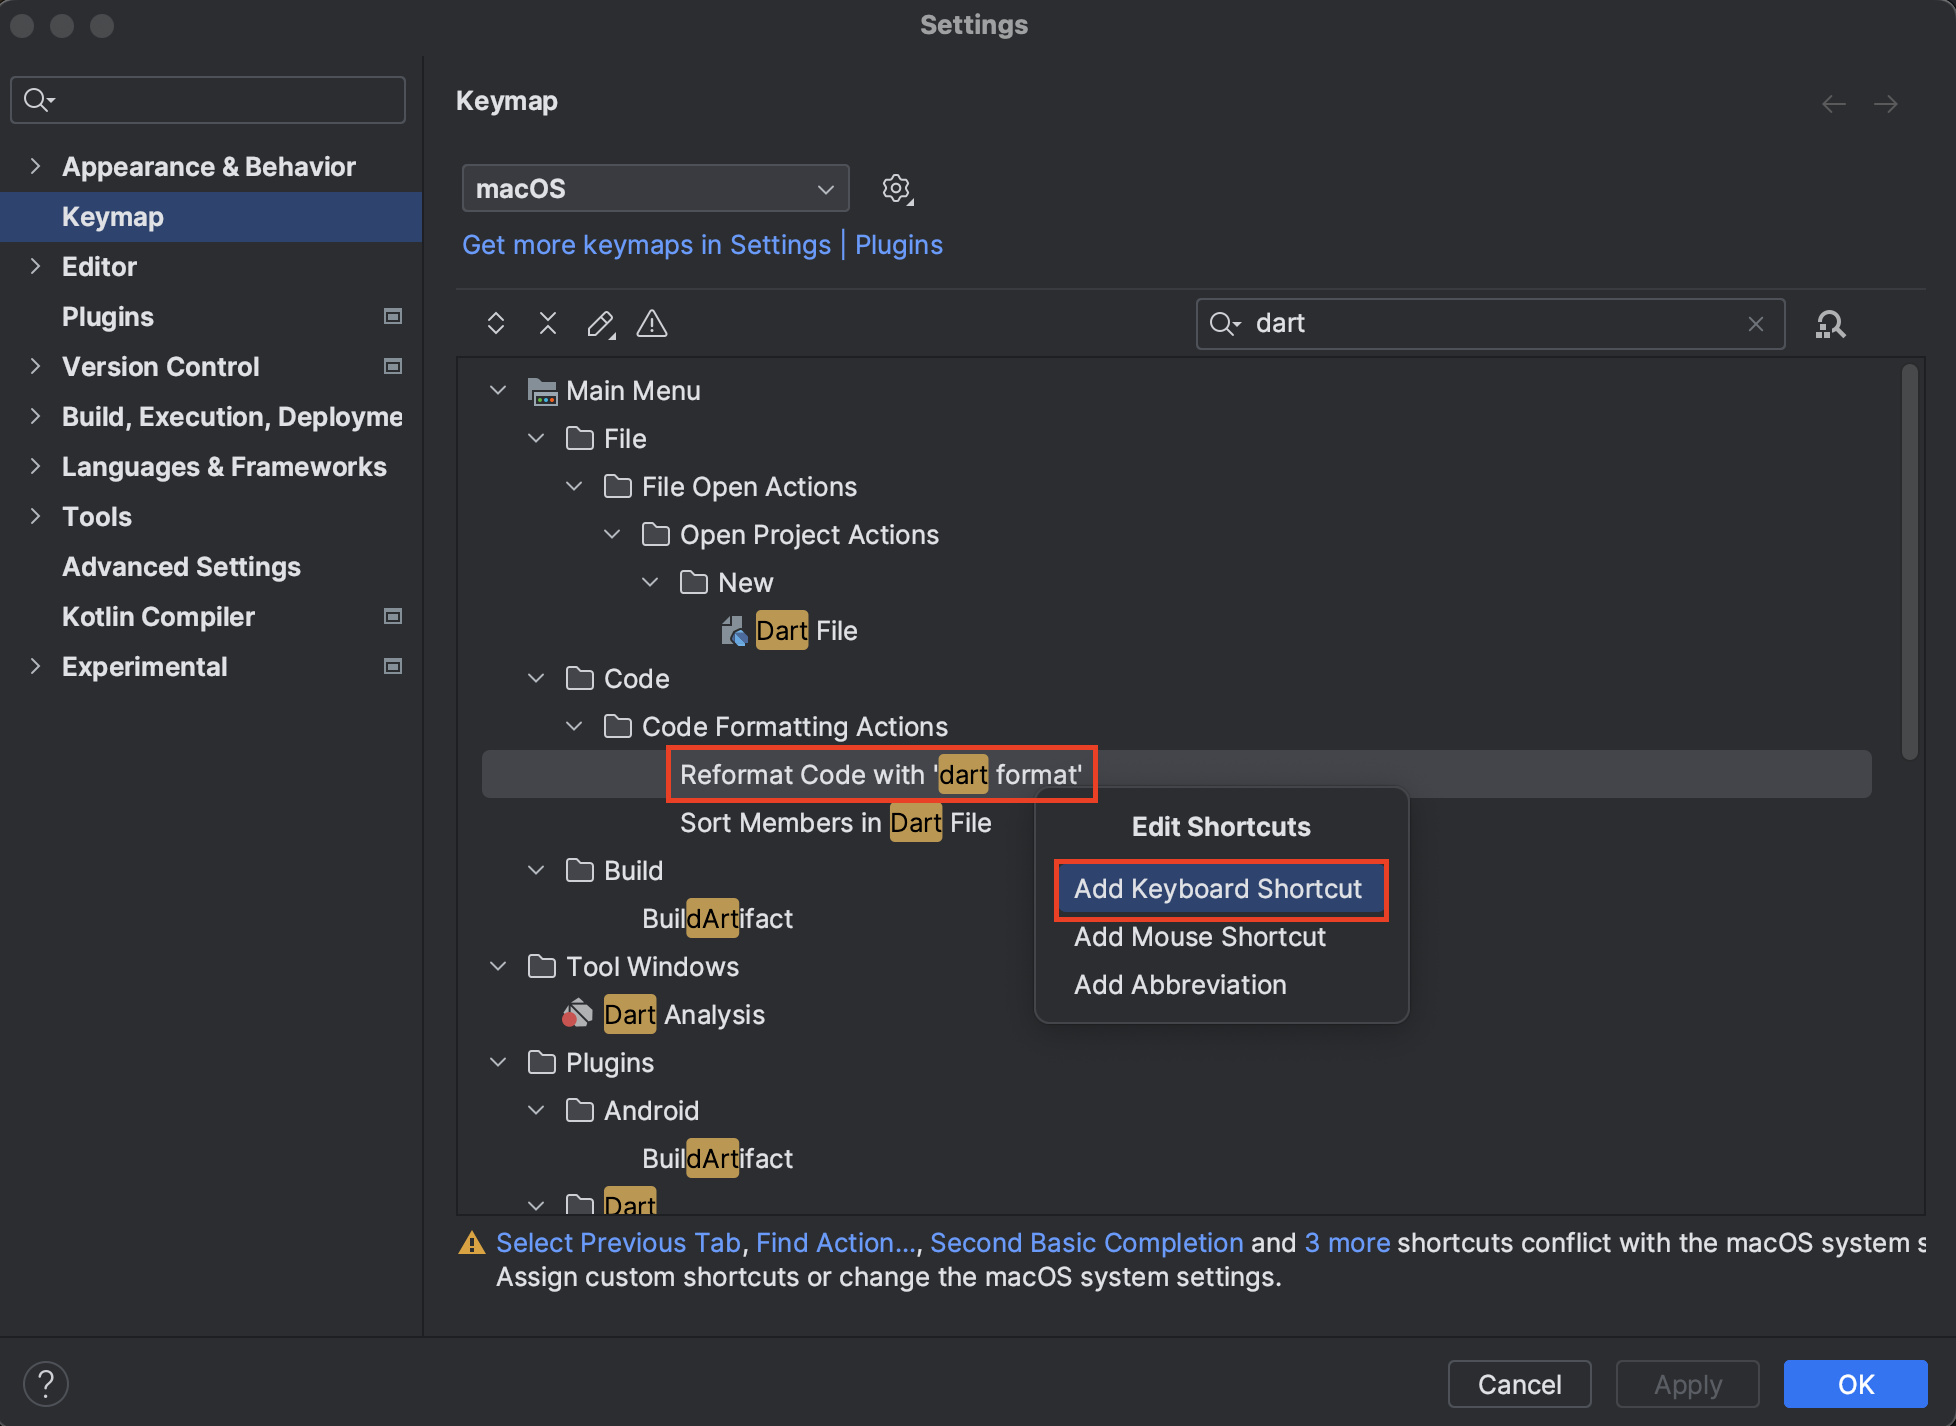
Task: Select Keymap in settings sidebar
Action: (211, 217)
